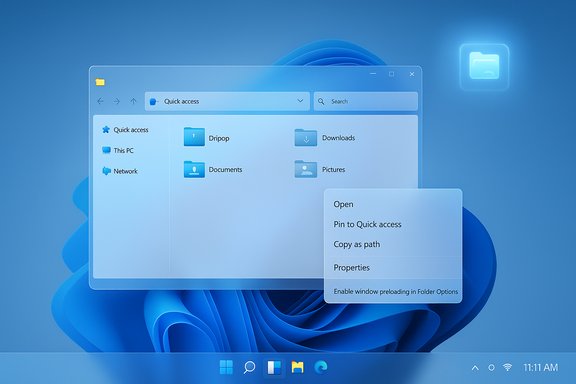Click the Pictures folder name
Viewport: 576px width, 384px height.
[334, 169]
